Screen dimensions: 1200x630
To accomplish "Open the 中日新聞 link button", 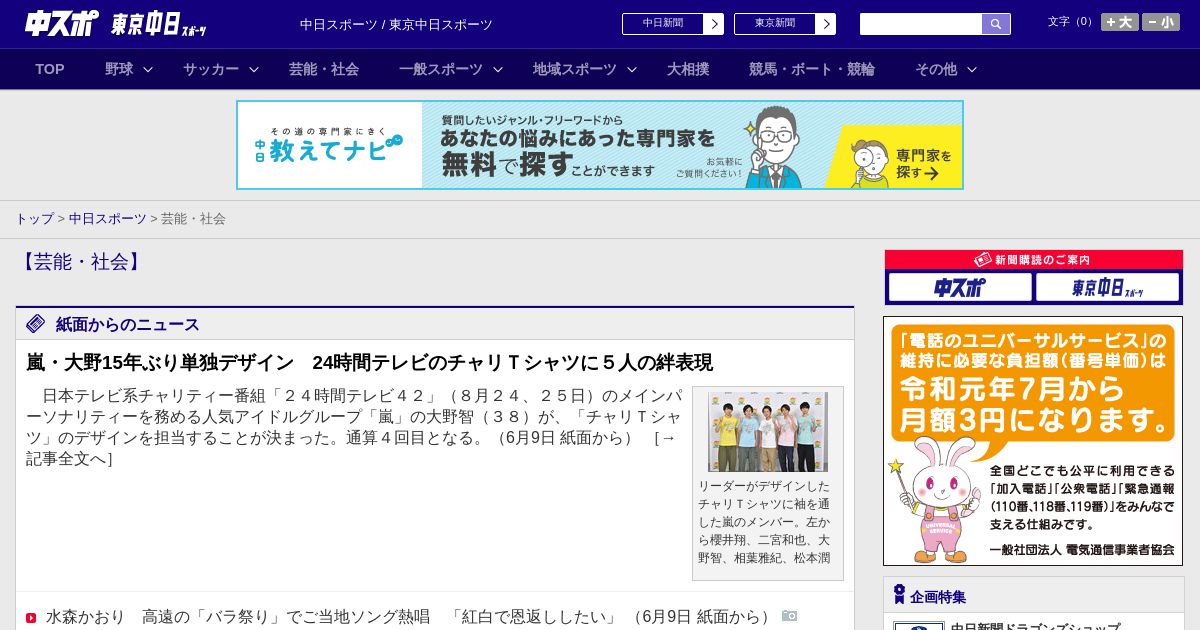I will click(663, 24).
